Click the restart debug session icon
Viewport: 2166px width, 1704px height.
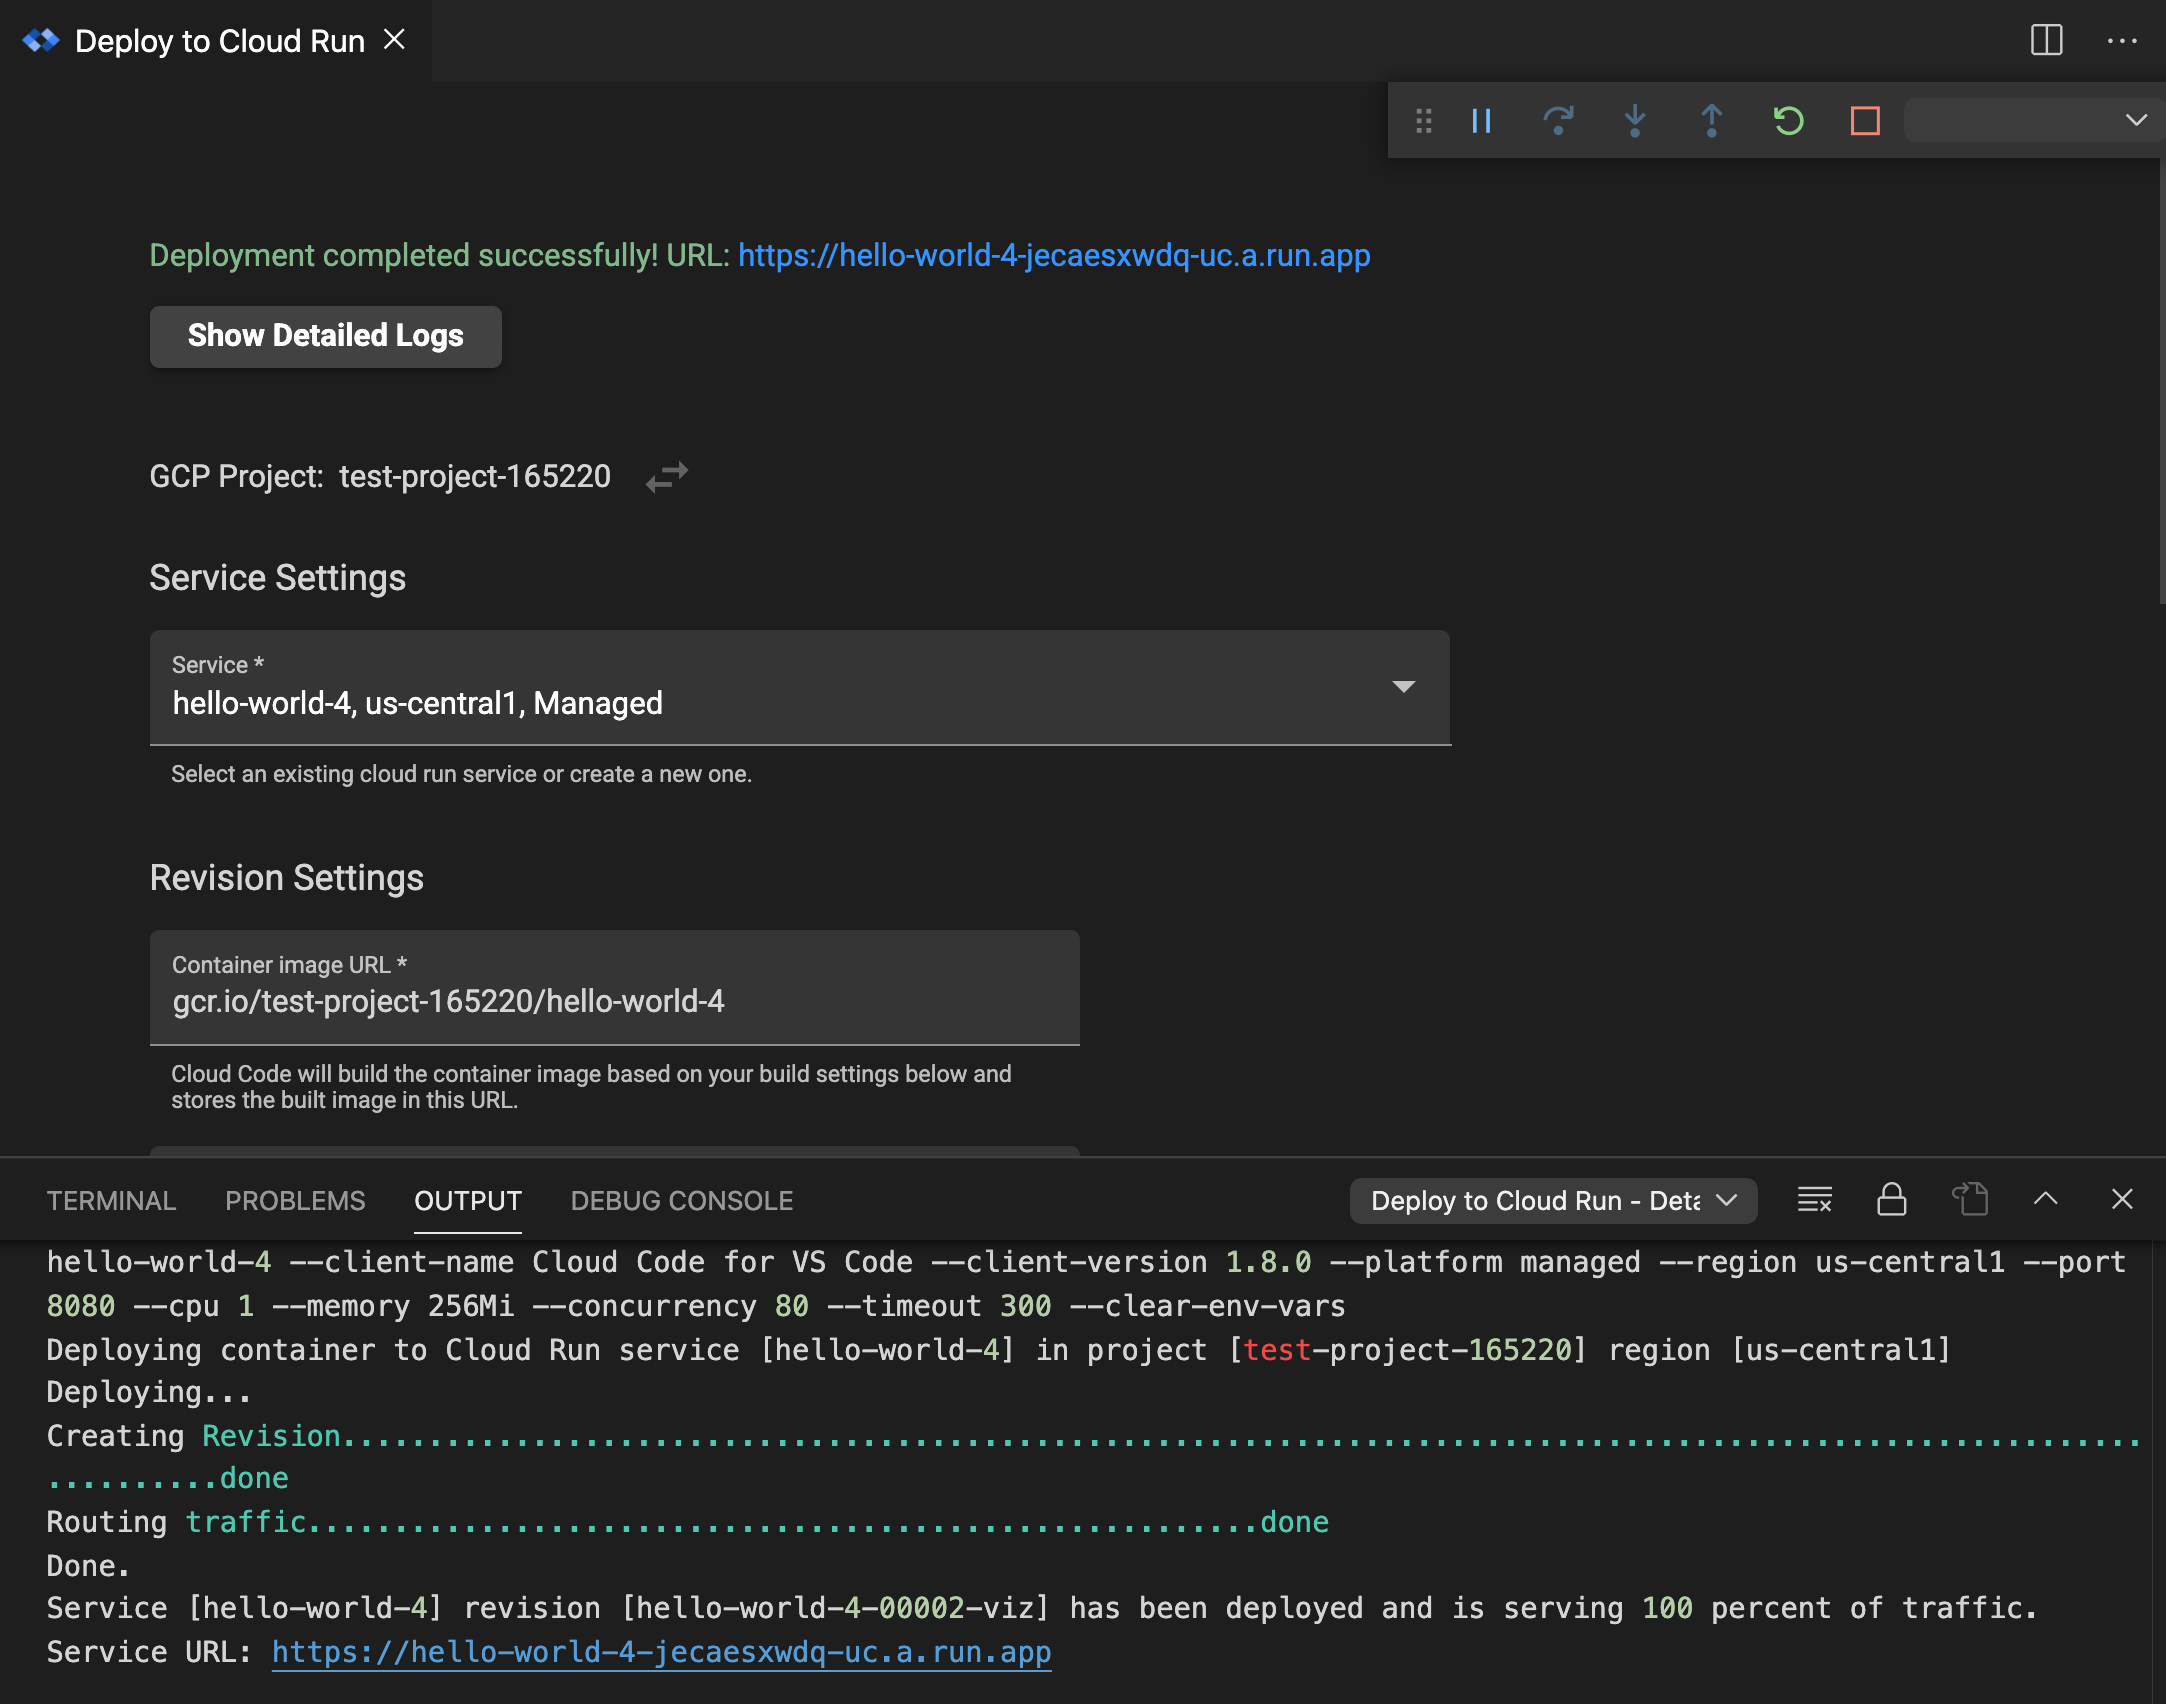pyautogui.click(x=1788, y=118)
